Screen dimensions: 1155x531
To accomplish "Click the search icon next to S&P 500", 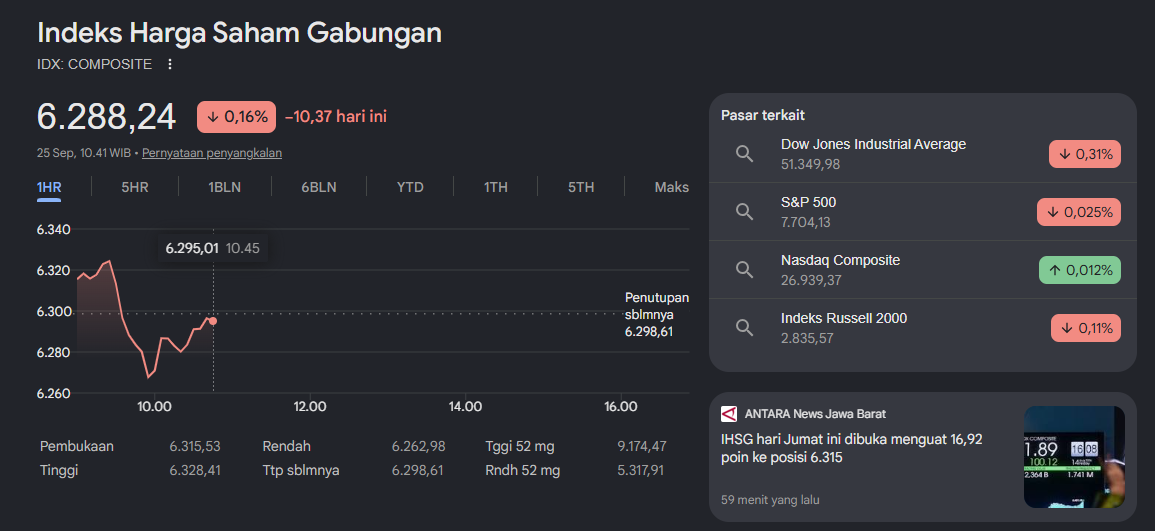I will tap(745, 212).
